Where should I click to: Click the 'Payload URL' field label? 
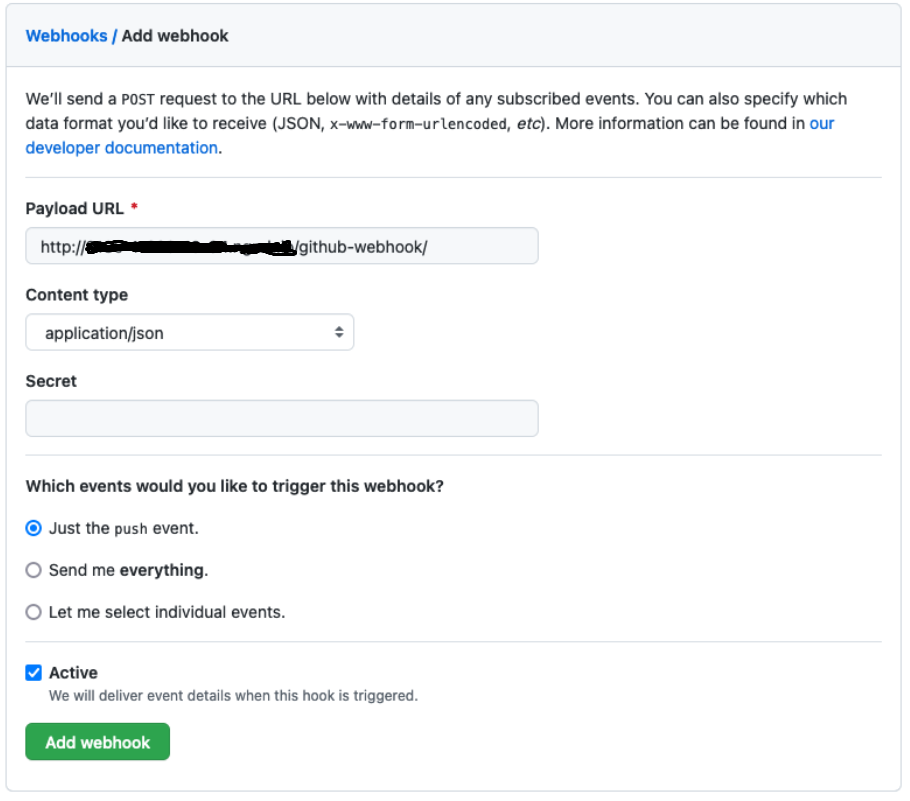pyautogui.click(x=75, y=209)
